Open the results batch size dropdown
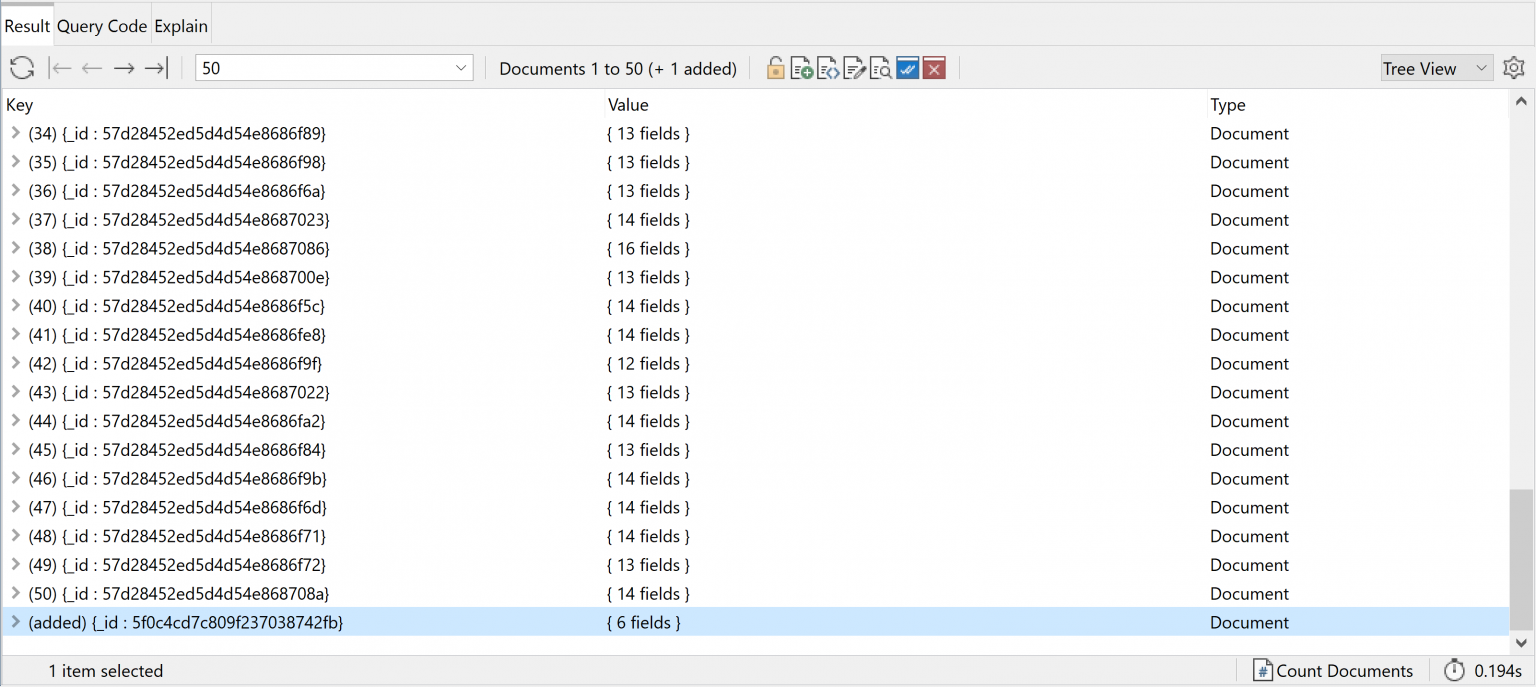1536x687 pixels. tap(459, 68)
